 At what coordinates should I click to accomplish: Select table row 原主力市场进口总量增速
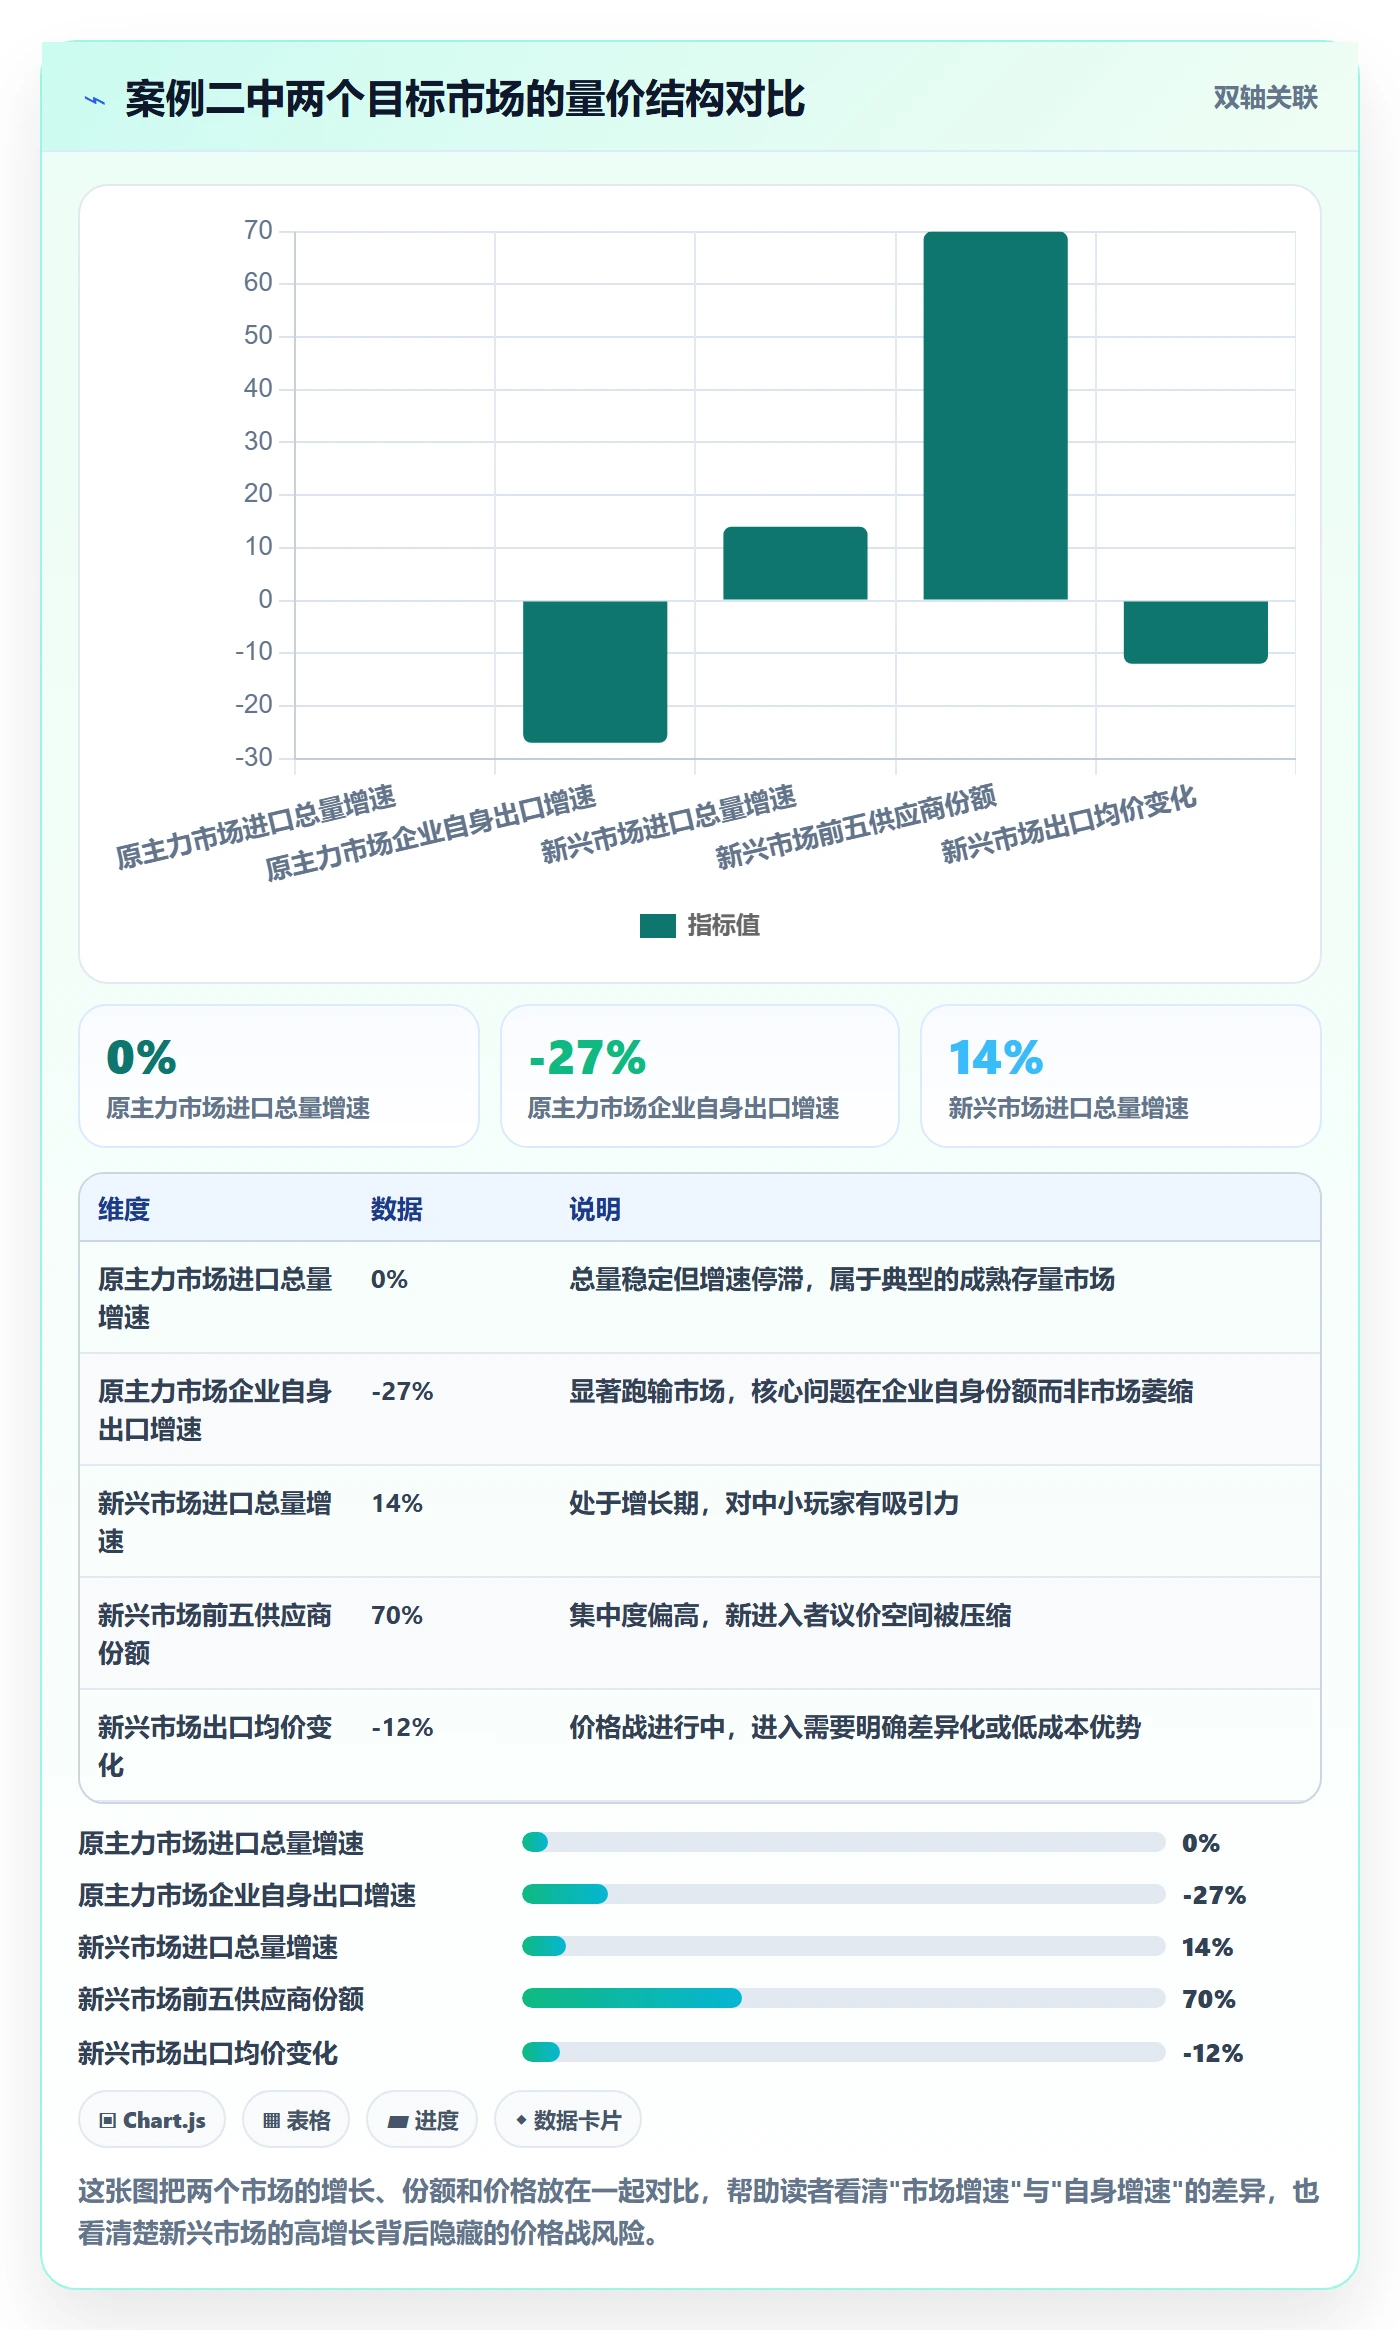click(700, 1298)
